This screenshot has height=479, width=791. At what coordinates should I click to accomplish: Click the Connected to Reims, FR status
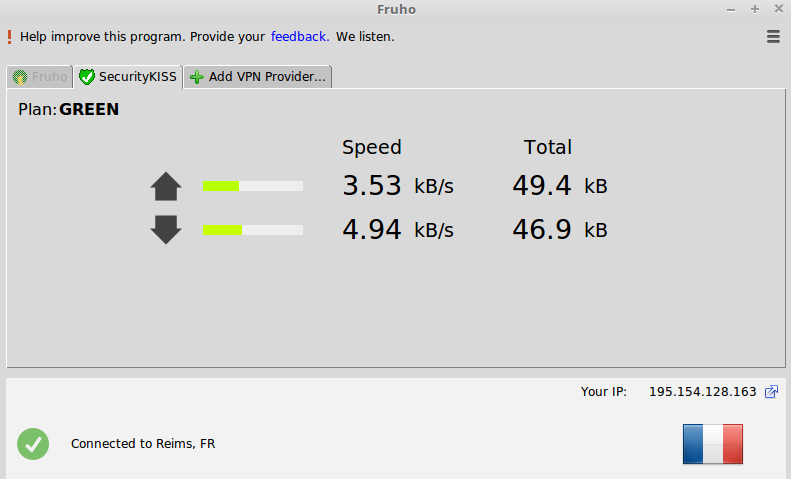click(x=143, y=443)
